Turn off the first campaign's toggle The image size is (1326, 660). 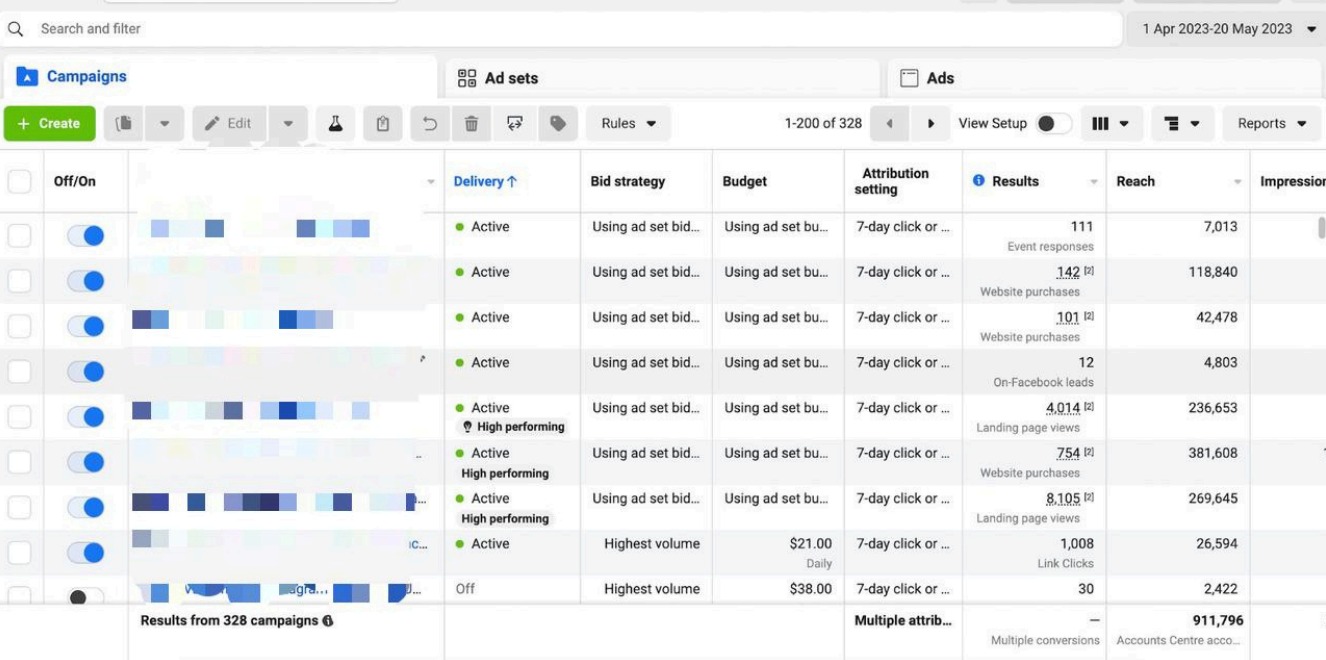[x=86, y=236]
